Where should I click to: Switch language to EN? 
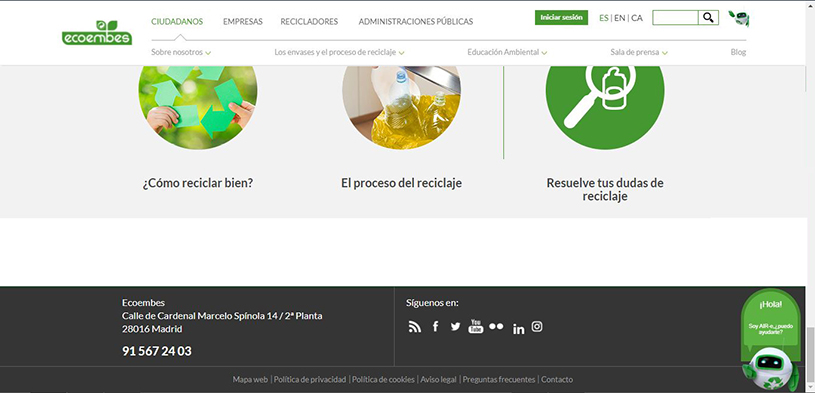point(620,18)
